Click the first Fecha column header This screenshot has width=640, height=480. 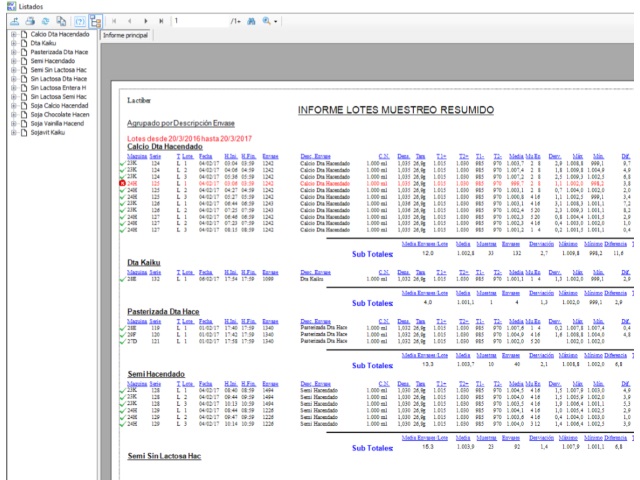click(x=205, y=156)
